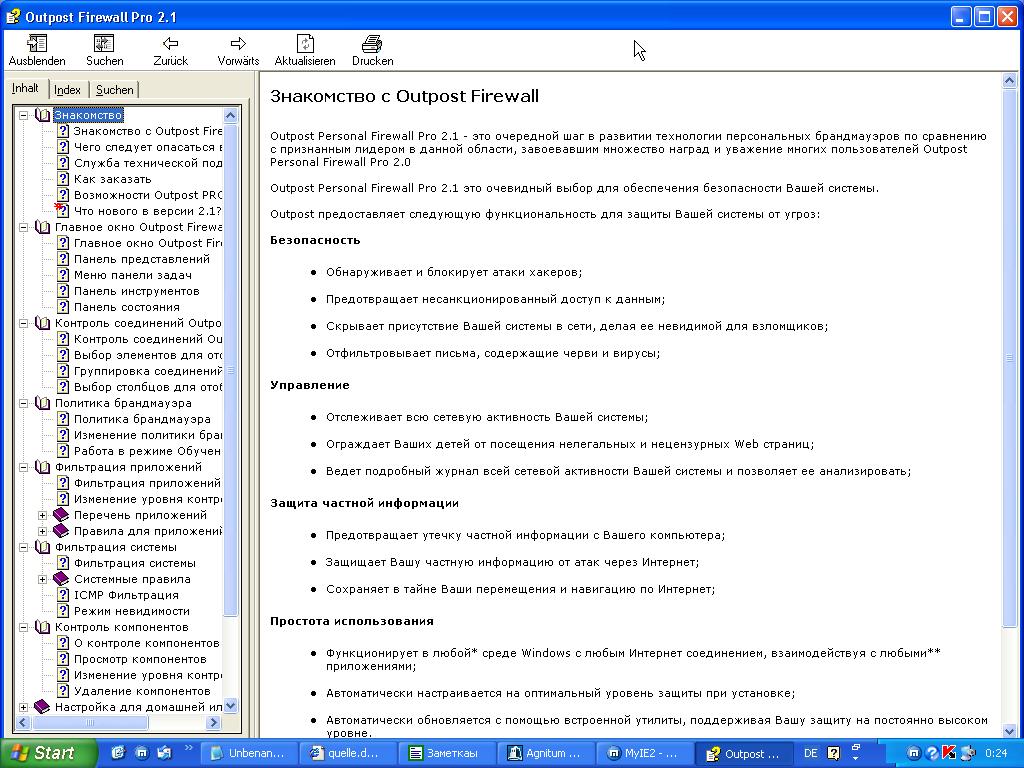Image resolution: width=1024 pixels, height=768 pixels.
Task: Expand the quick launch overflow chevron
Action: pos(189,748)
